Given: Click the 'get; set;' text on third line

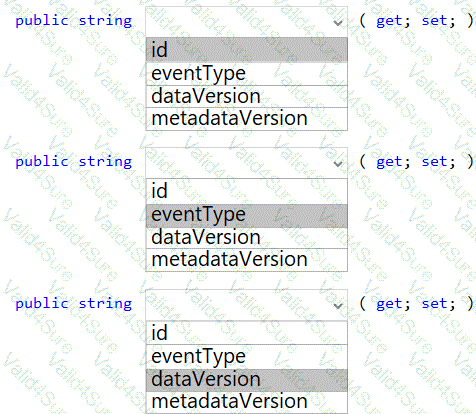Looking at the screenshot, I should tap(416, 304).
